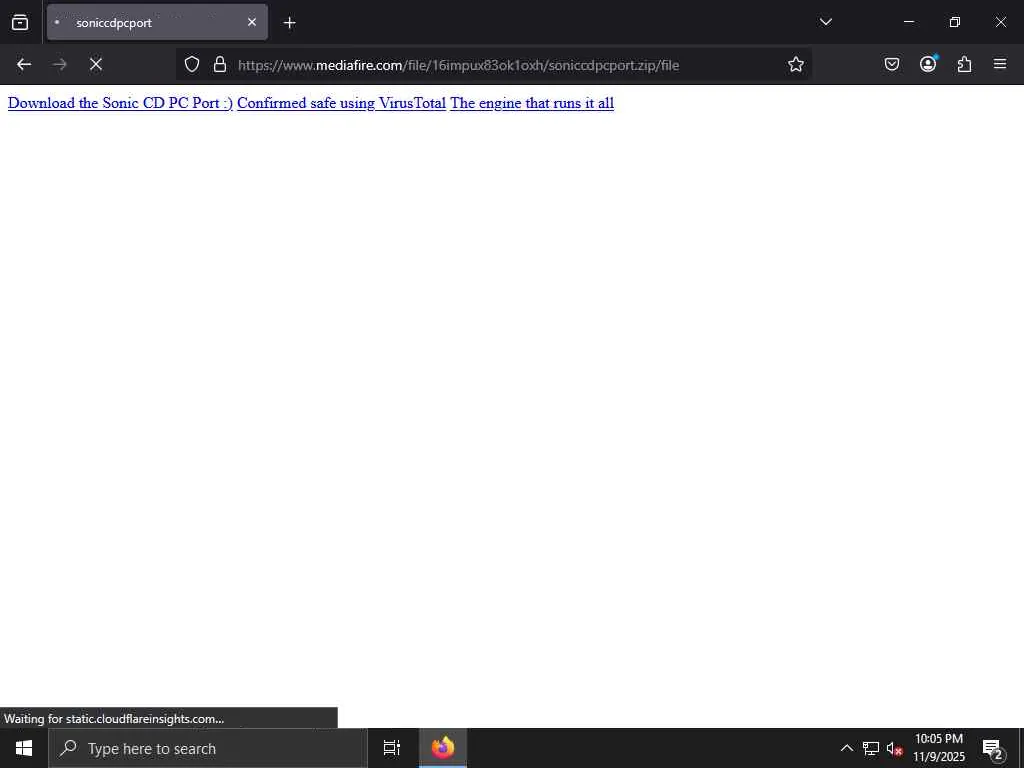Click the Type here to search box
The height and width of the screenshot is (768, 1024).
click(x=208, y=748)
